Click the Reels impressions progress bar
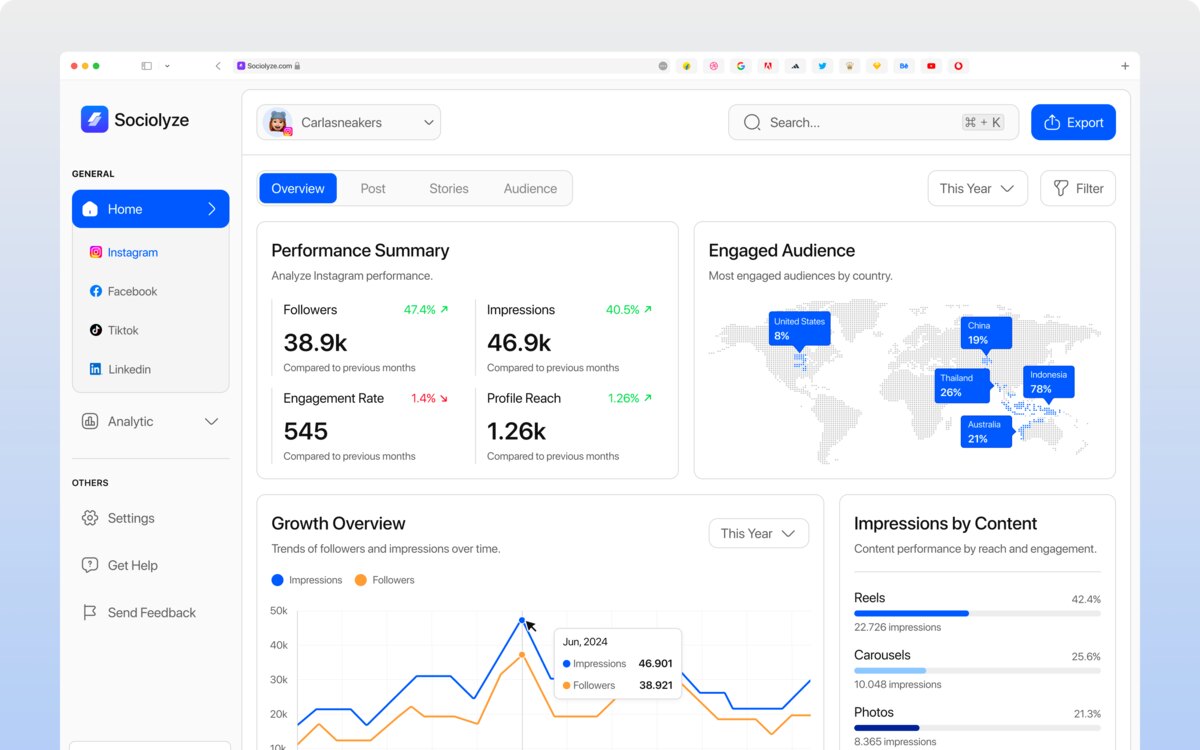Screen dimensions: 1200x750 977,613
